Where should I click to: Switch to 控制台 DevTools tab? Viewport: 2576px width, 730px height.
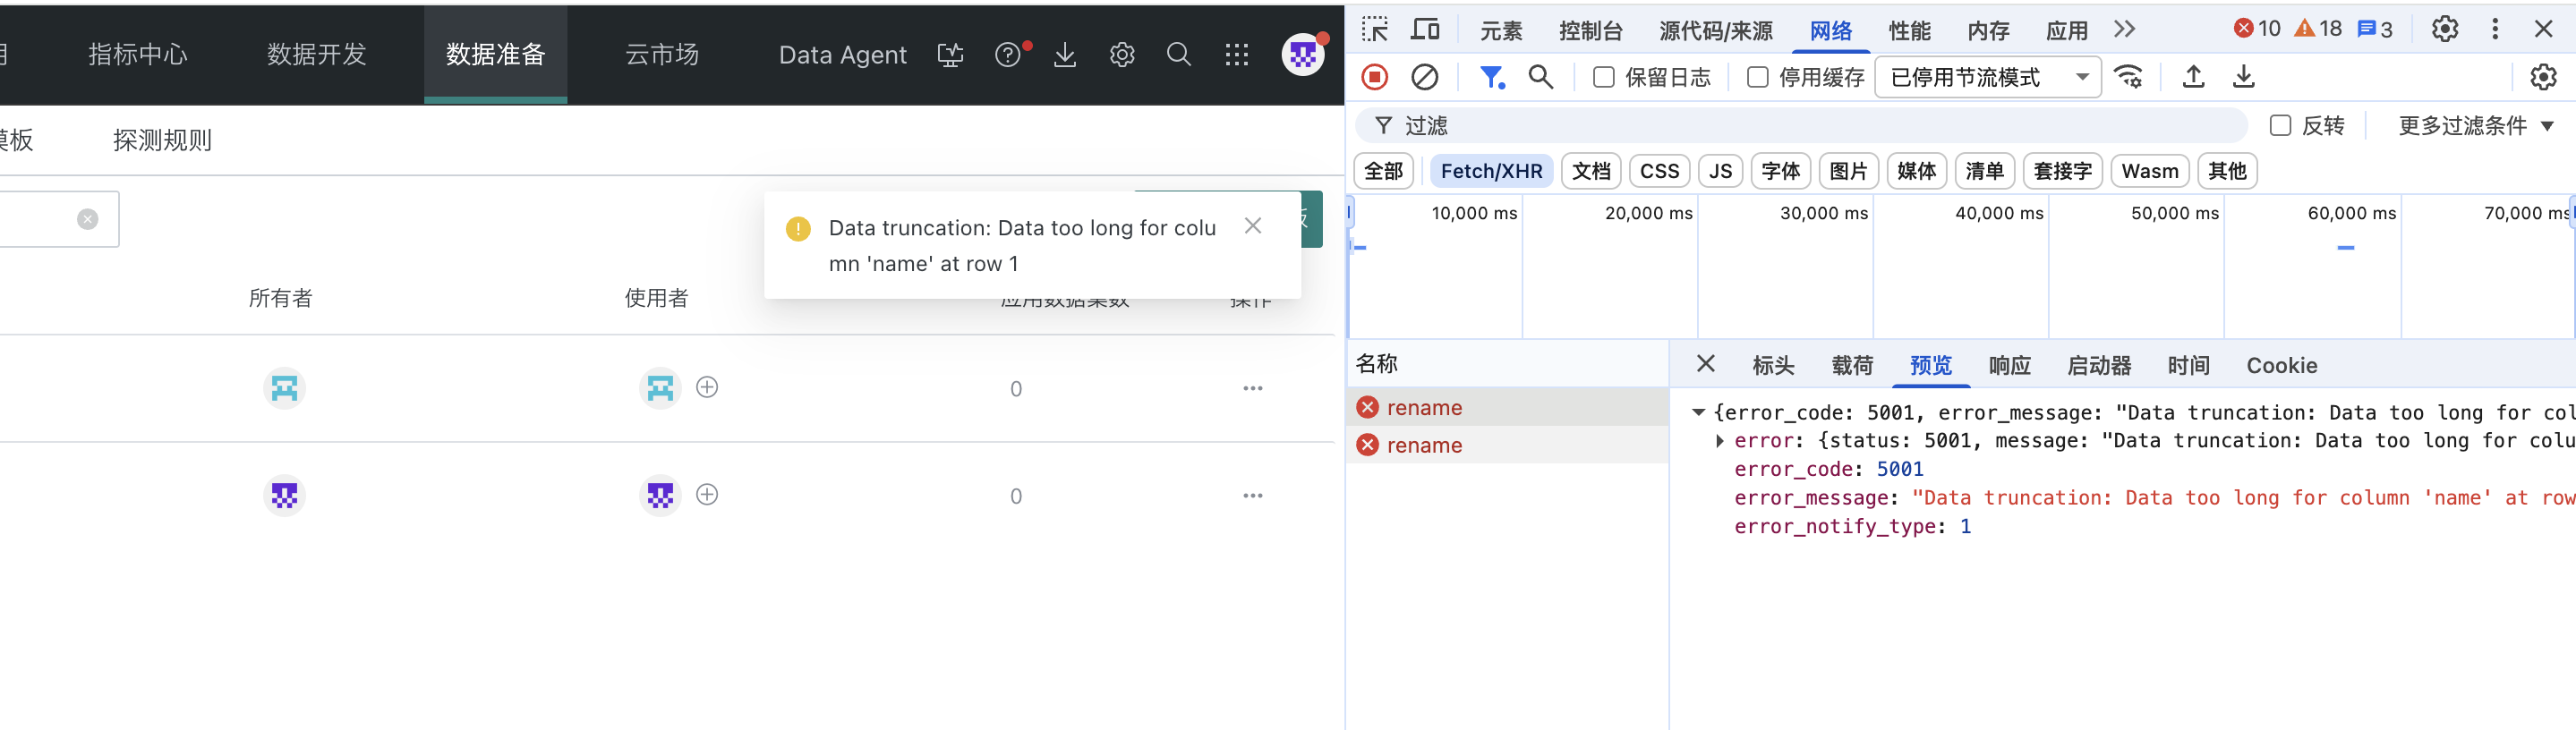(1590, 30)
